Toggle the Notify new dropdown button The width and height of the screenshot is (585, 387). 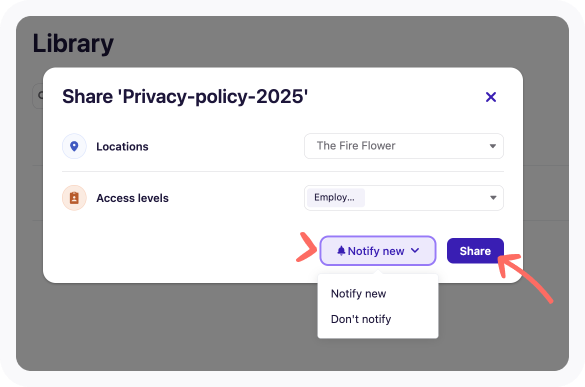(378, 251)
